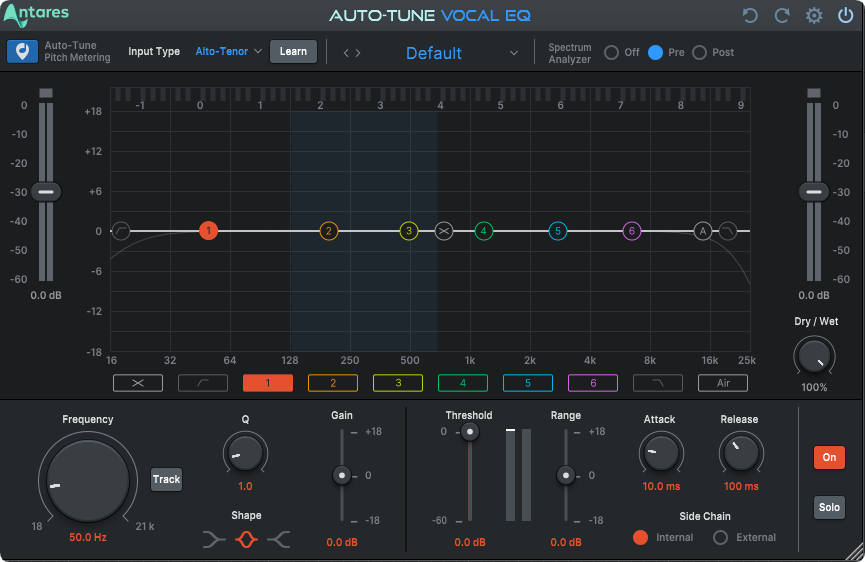Image resolution: width=865 pixels, height=562 pixels.
Task: Click the Frequency knob
Action: pyautogui.click(x=88, y=481)
